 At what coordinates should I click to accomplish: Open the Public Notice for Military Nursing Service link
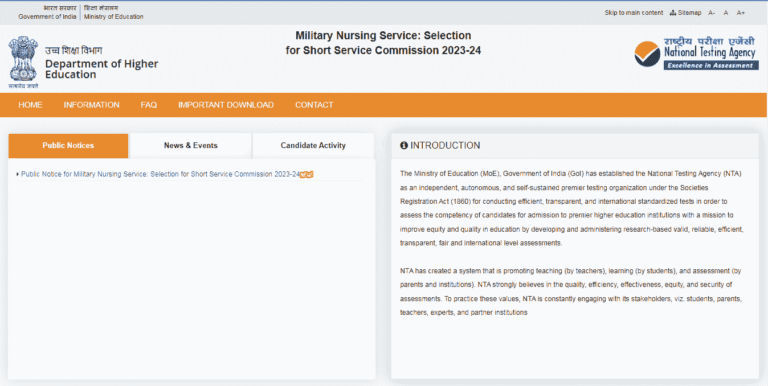click(x=160, y=174)
